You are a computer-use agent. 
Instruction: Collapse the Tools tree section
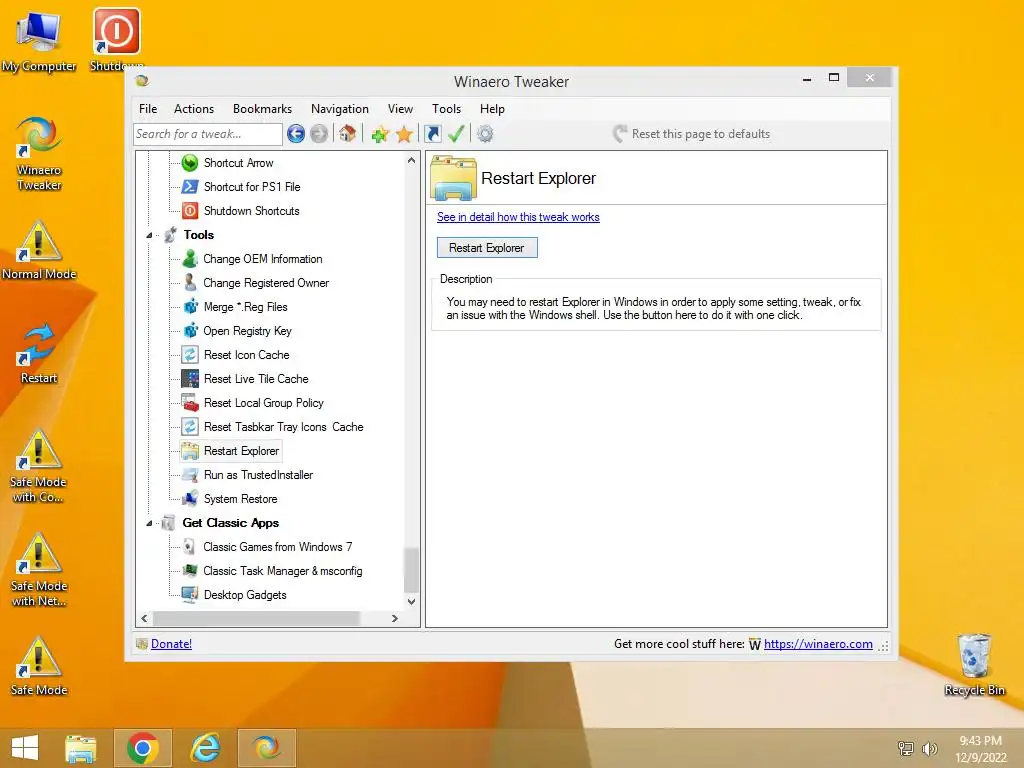tap(149, 235)
